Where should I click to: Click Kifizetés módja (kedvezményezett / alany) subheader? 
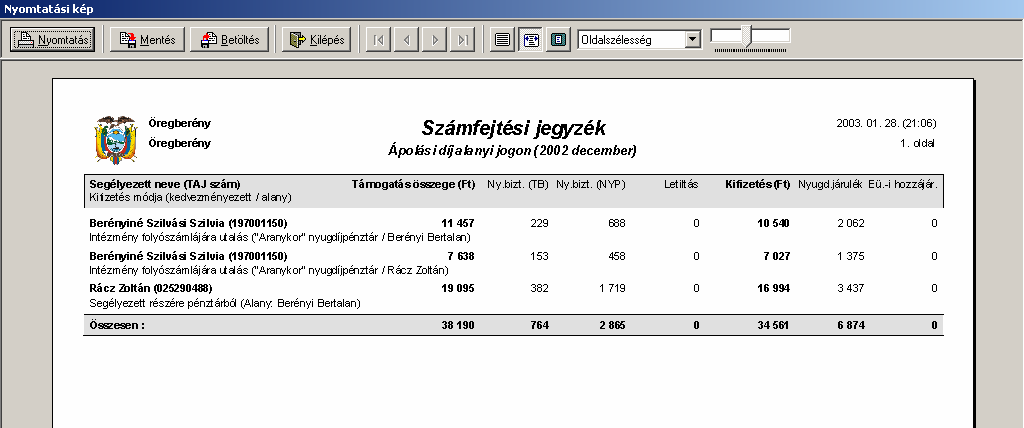click(x=190, y=197)
